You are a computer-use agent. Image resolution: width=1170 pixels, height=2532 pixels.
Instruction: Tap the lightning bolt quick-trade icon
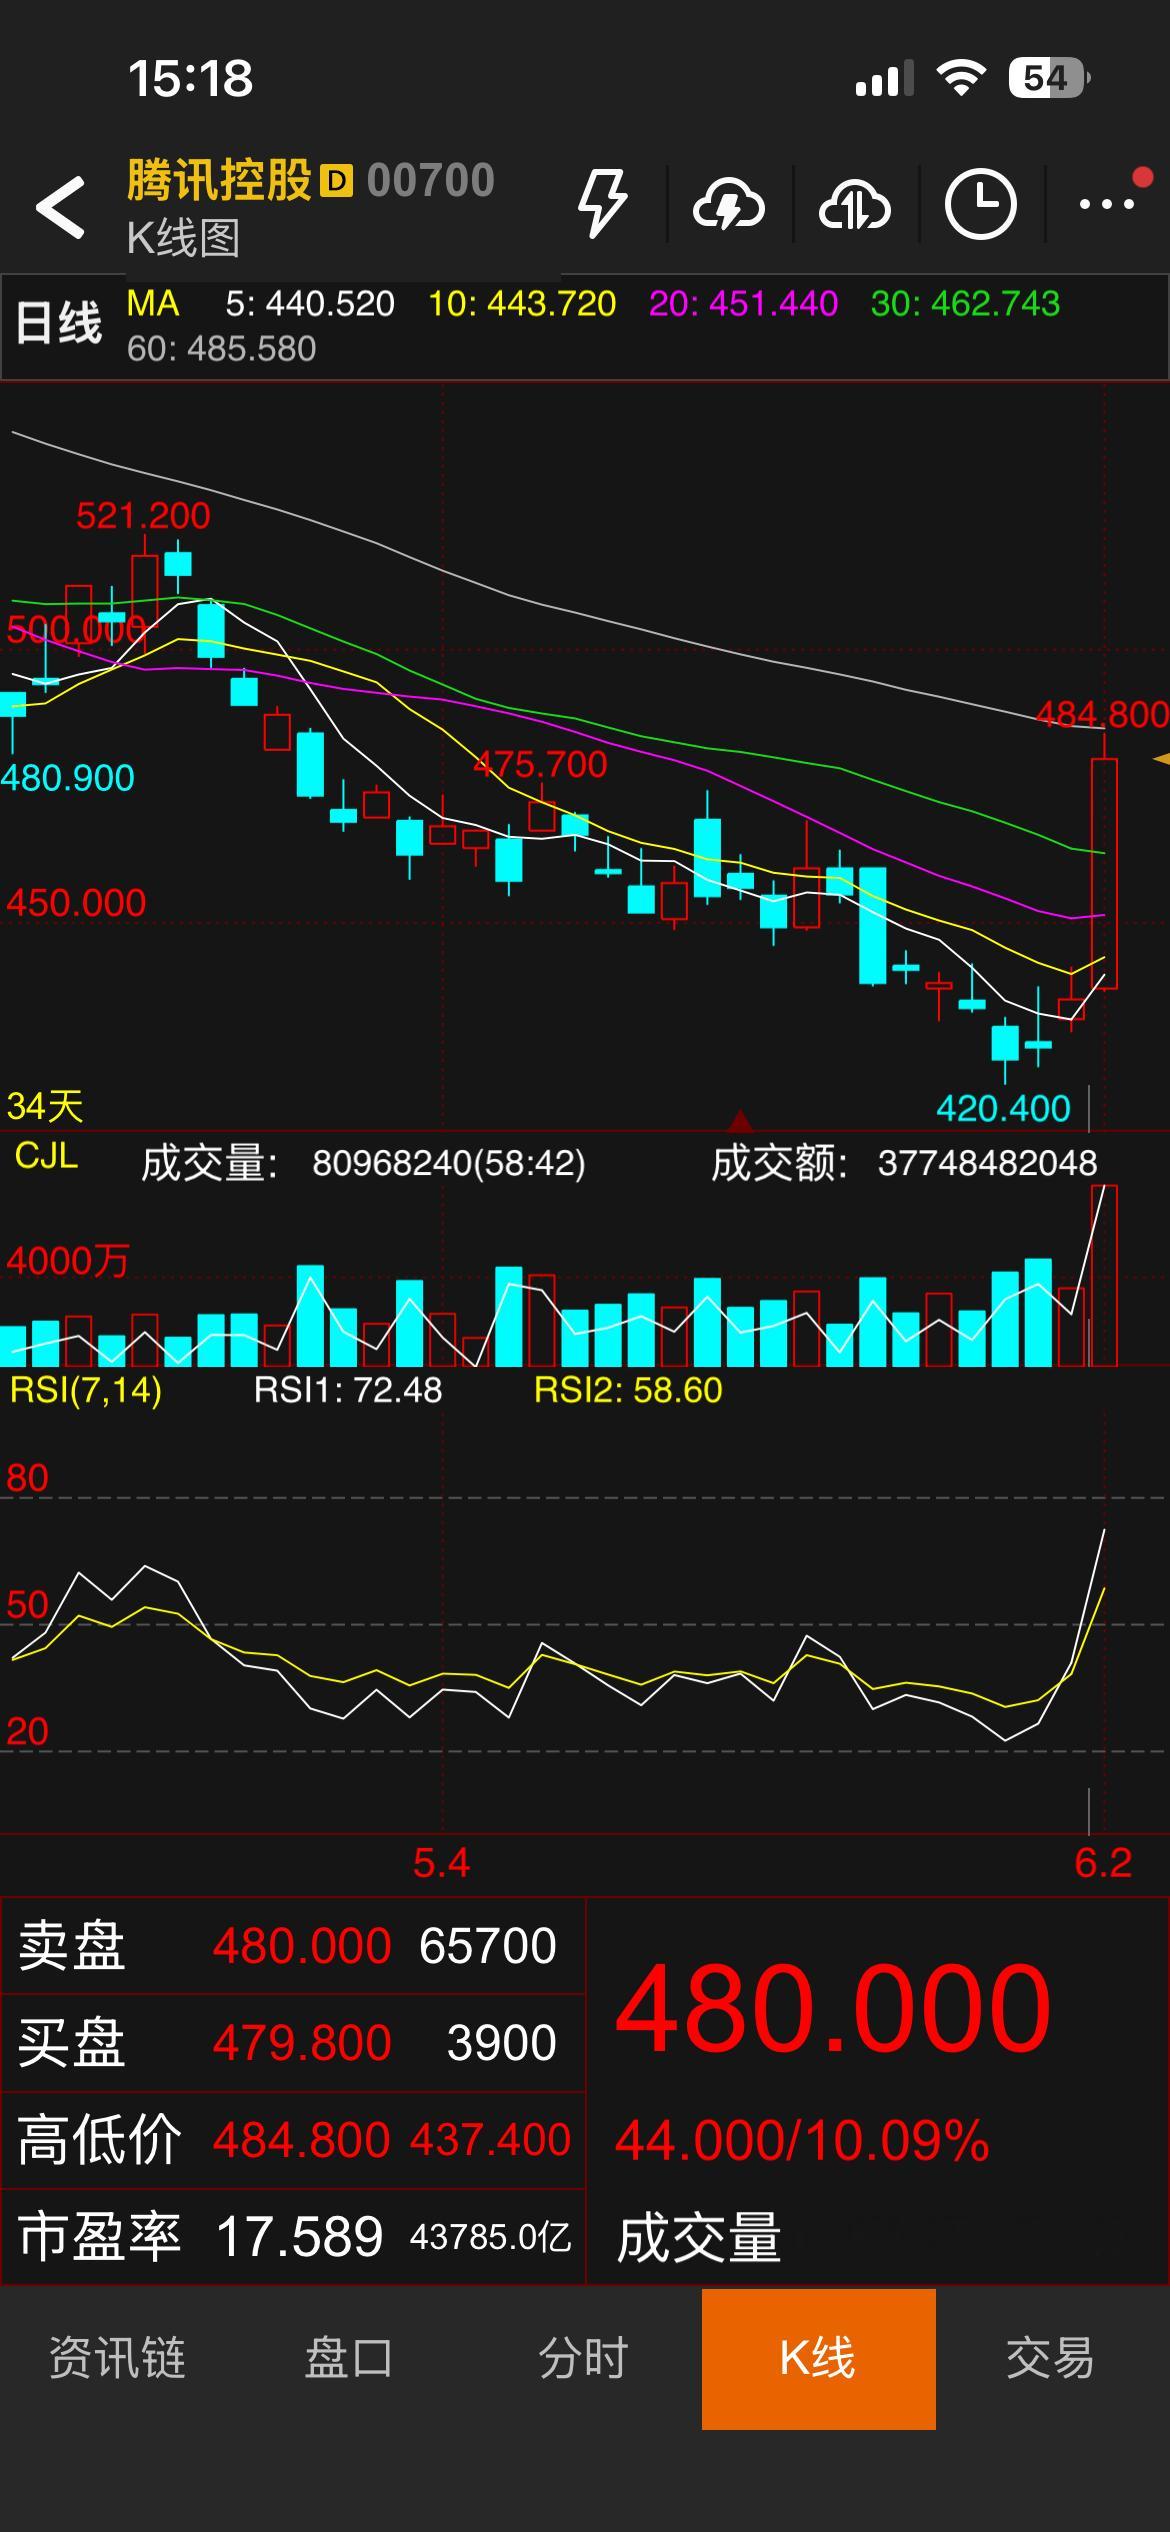point(603,204)
